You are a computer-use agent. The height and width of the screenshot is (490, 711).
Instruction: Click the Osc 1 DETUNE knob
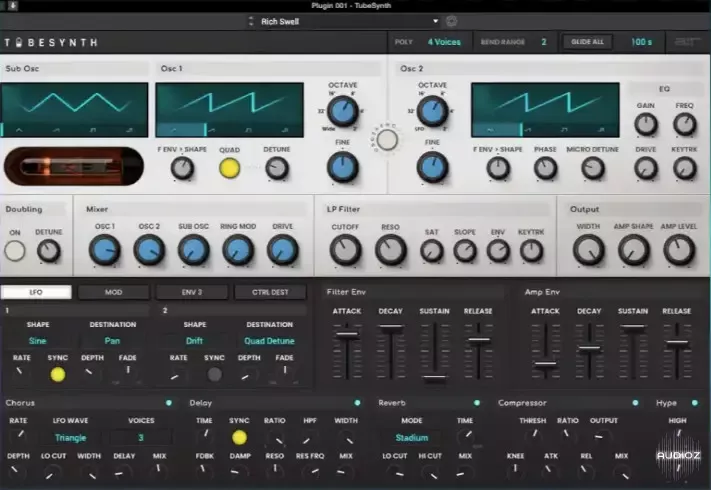tap(277, 168)
